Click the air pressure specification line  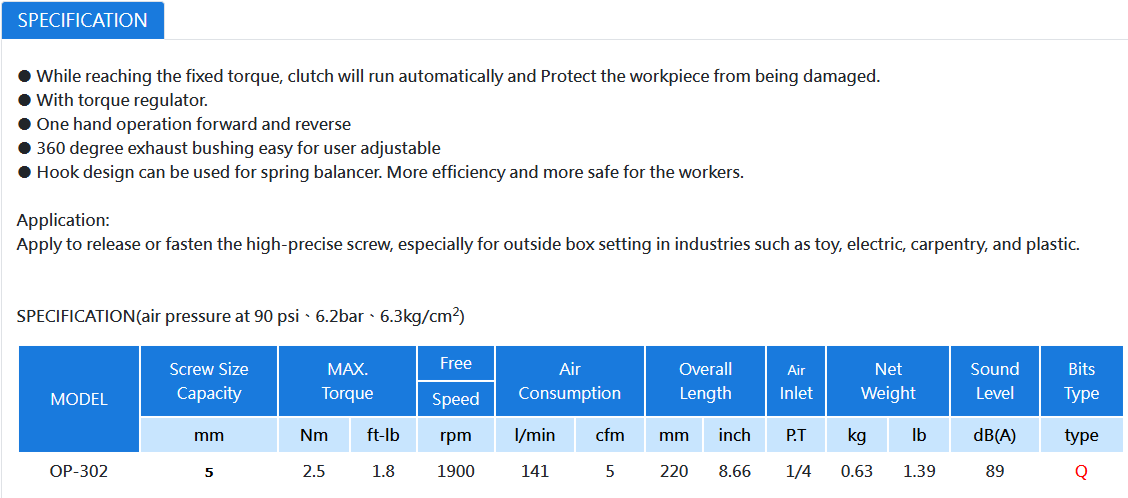[240, 315]
